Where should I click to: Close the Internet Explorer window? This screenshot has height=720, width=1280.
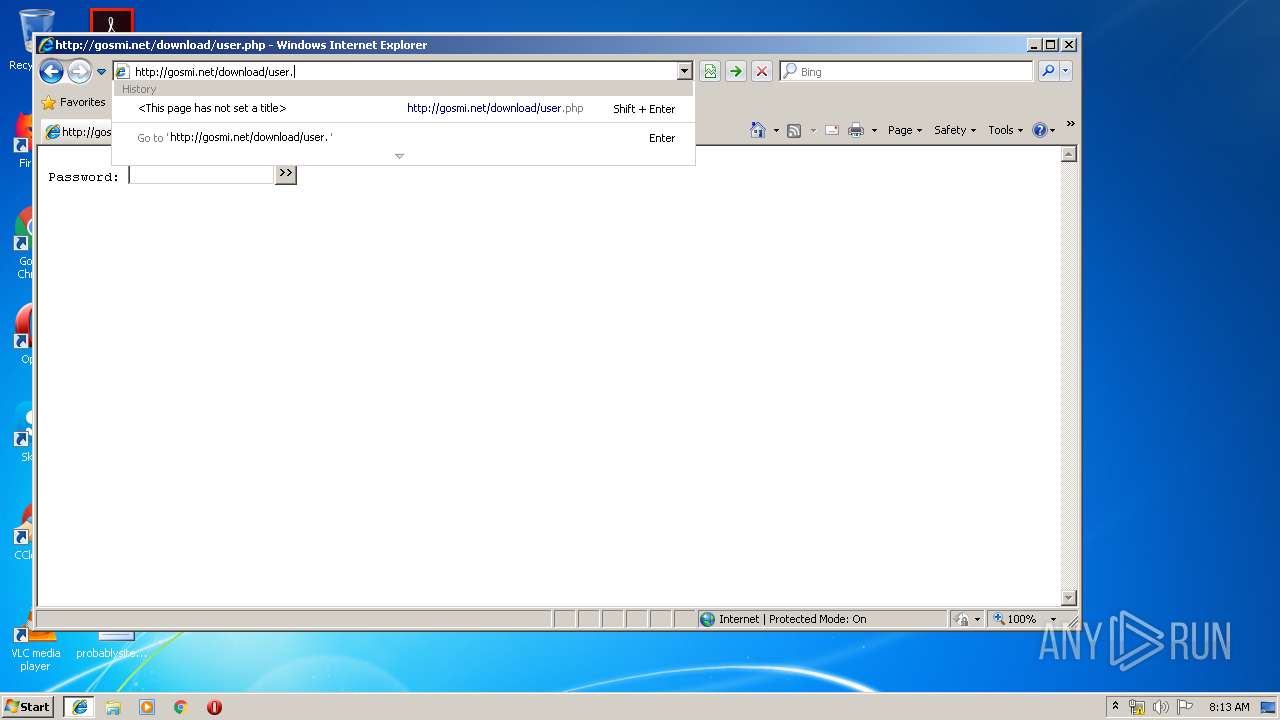tap(1069, 44)
